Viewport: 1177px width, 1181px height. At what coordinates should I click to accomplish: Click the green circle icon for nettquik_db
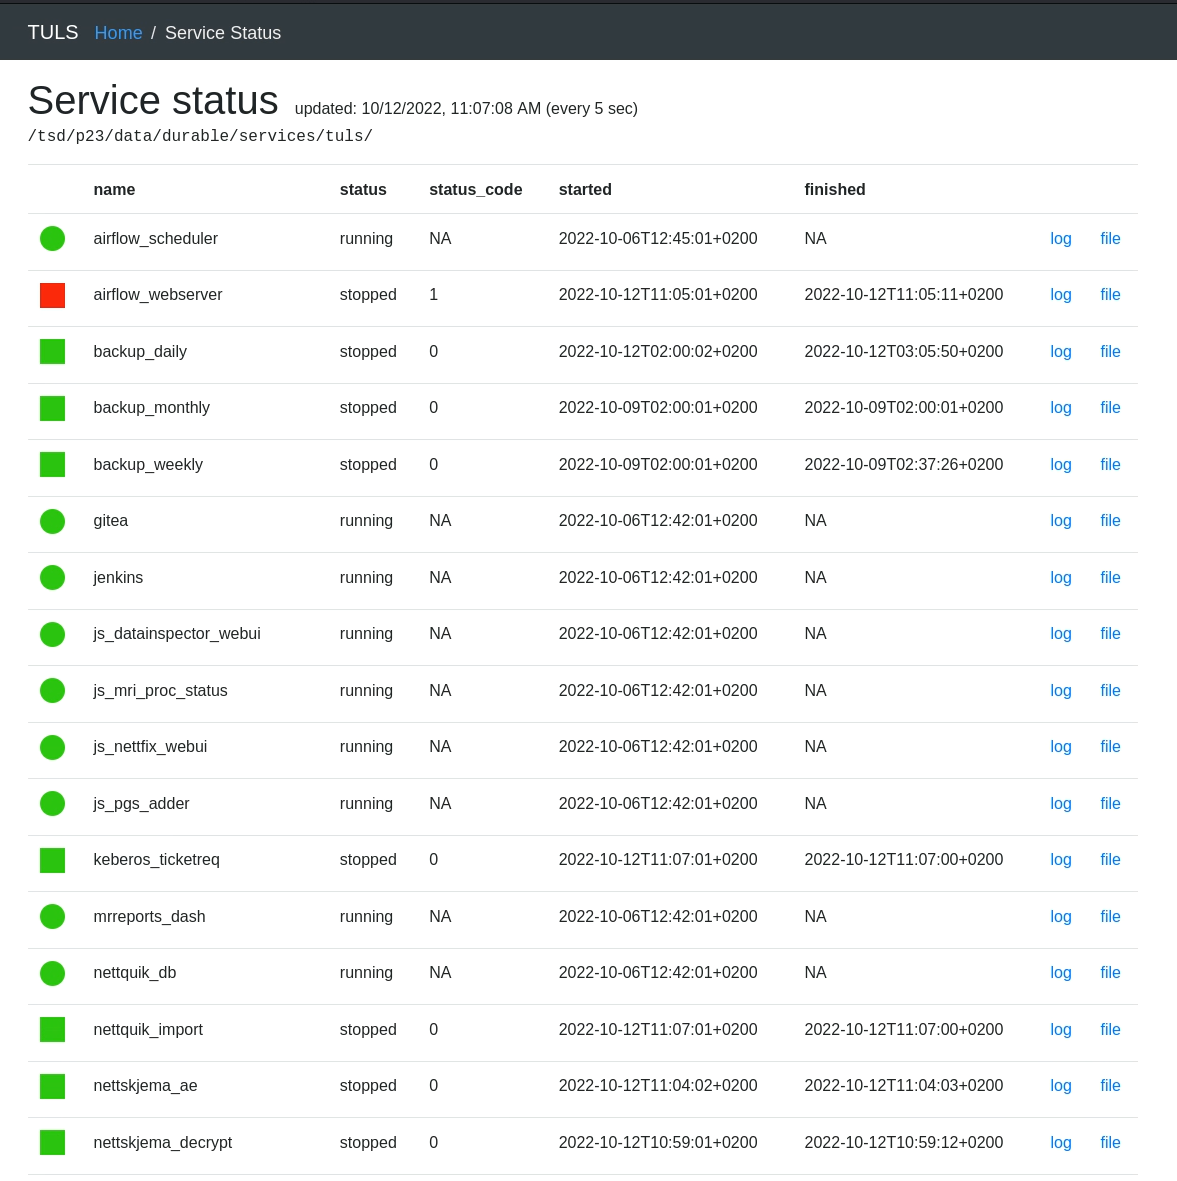point(52,973)
